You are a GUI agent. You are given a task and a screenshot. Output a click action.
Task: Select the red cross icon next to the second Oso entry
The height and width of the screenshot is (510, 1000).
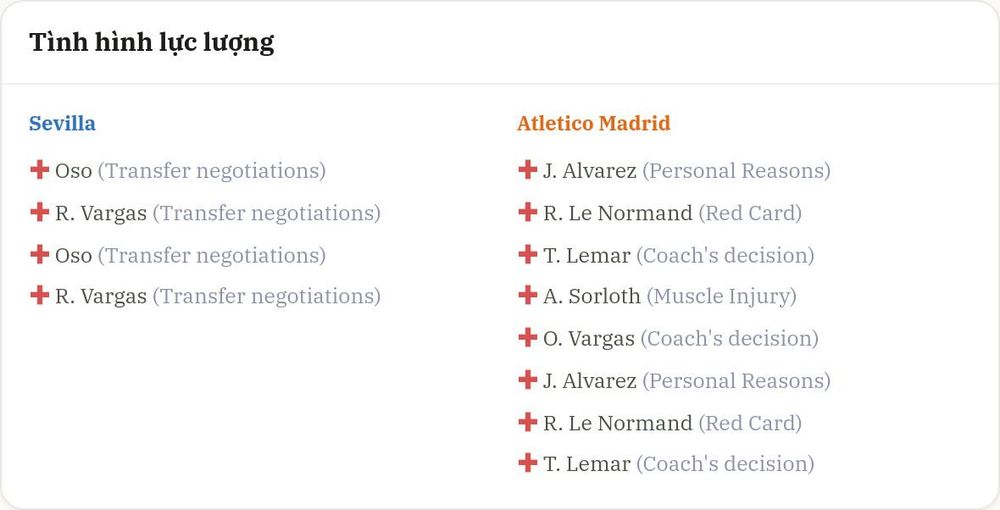coord(40,254)
